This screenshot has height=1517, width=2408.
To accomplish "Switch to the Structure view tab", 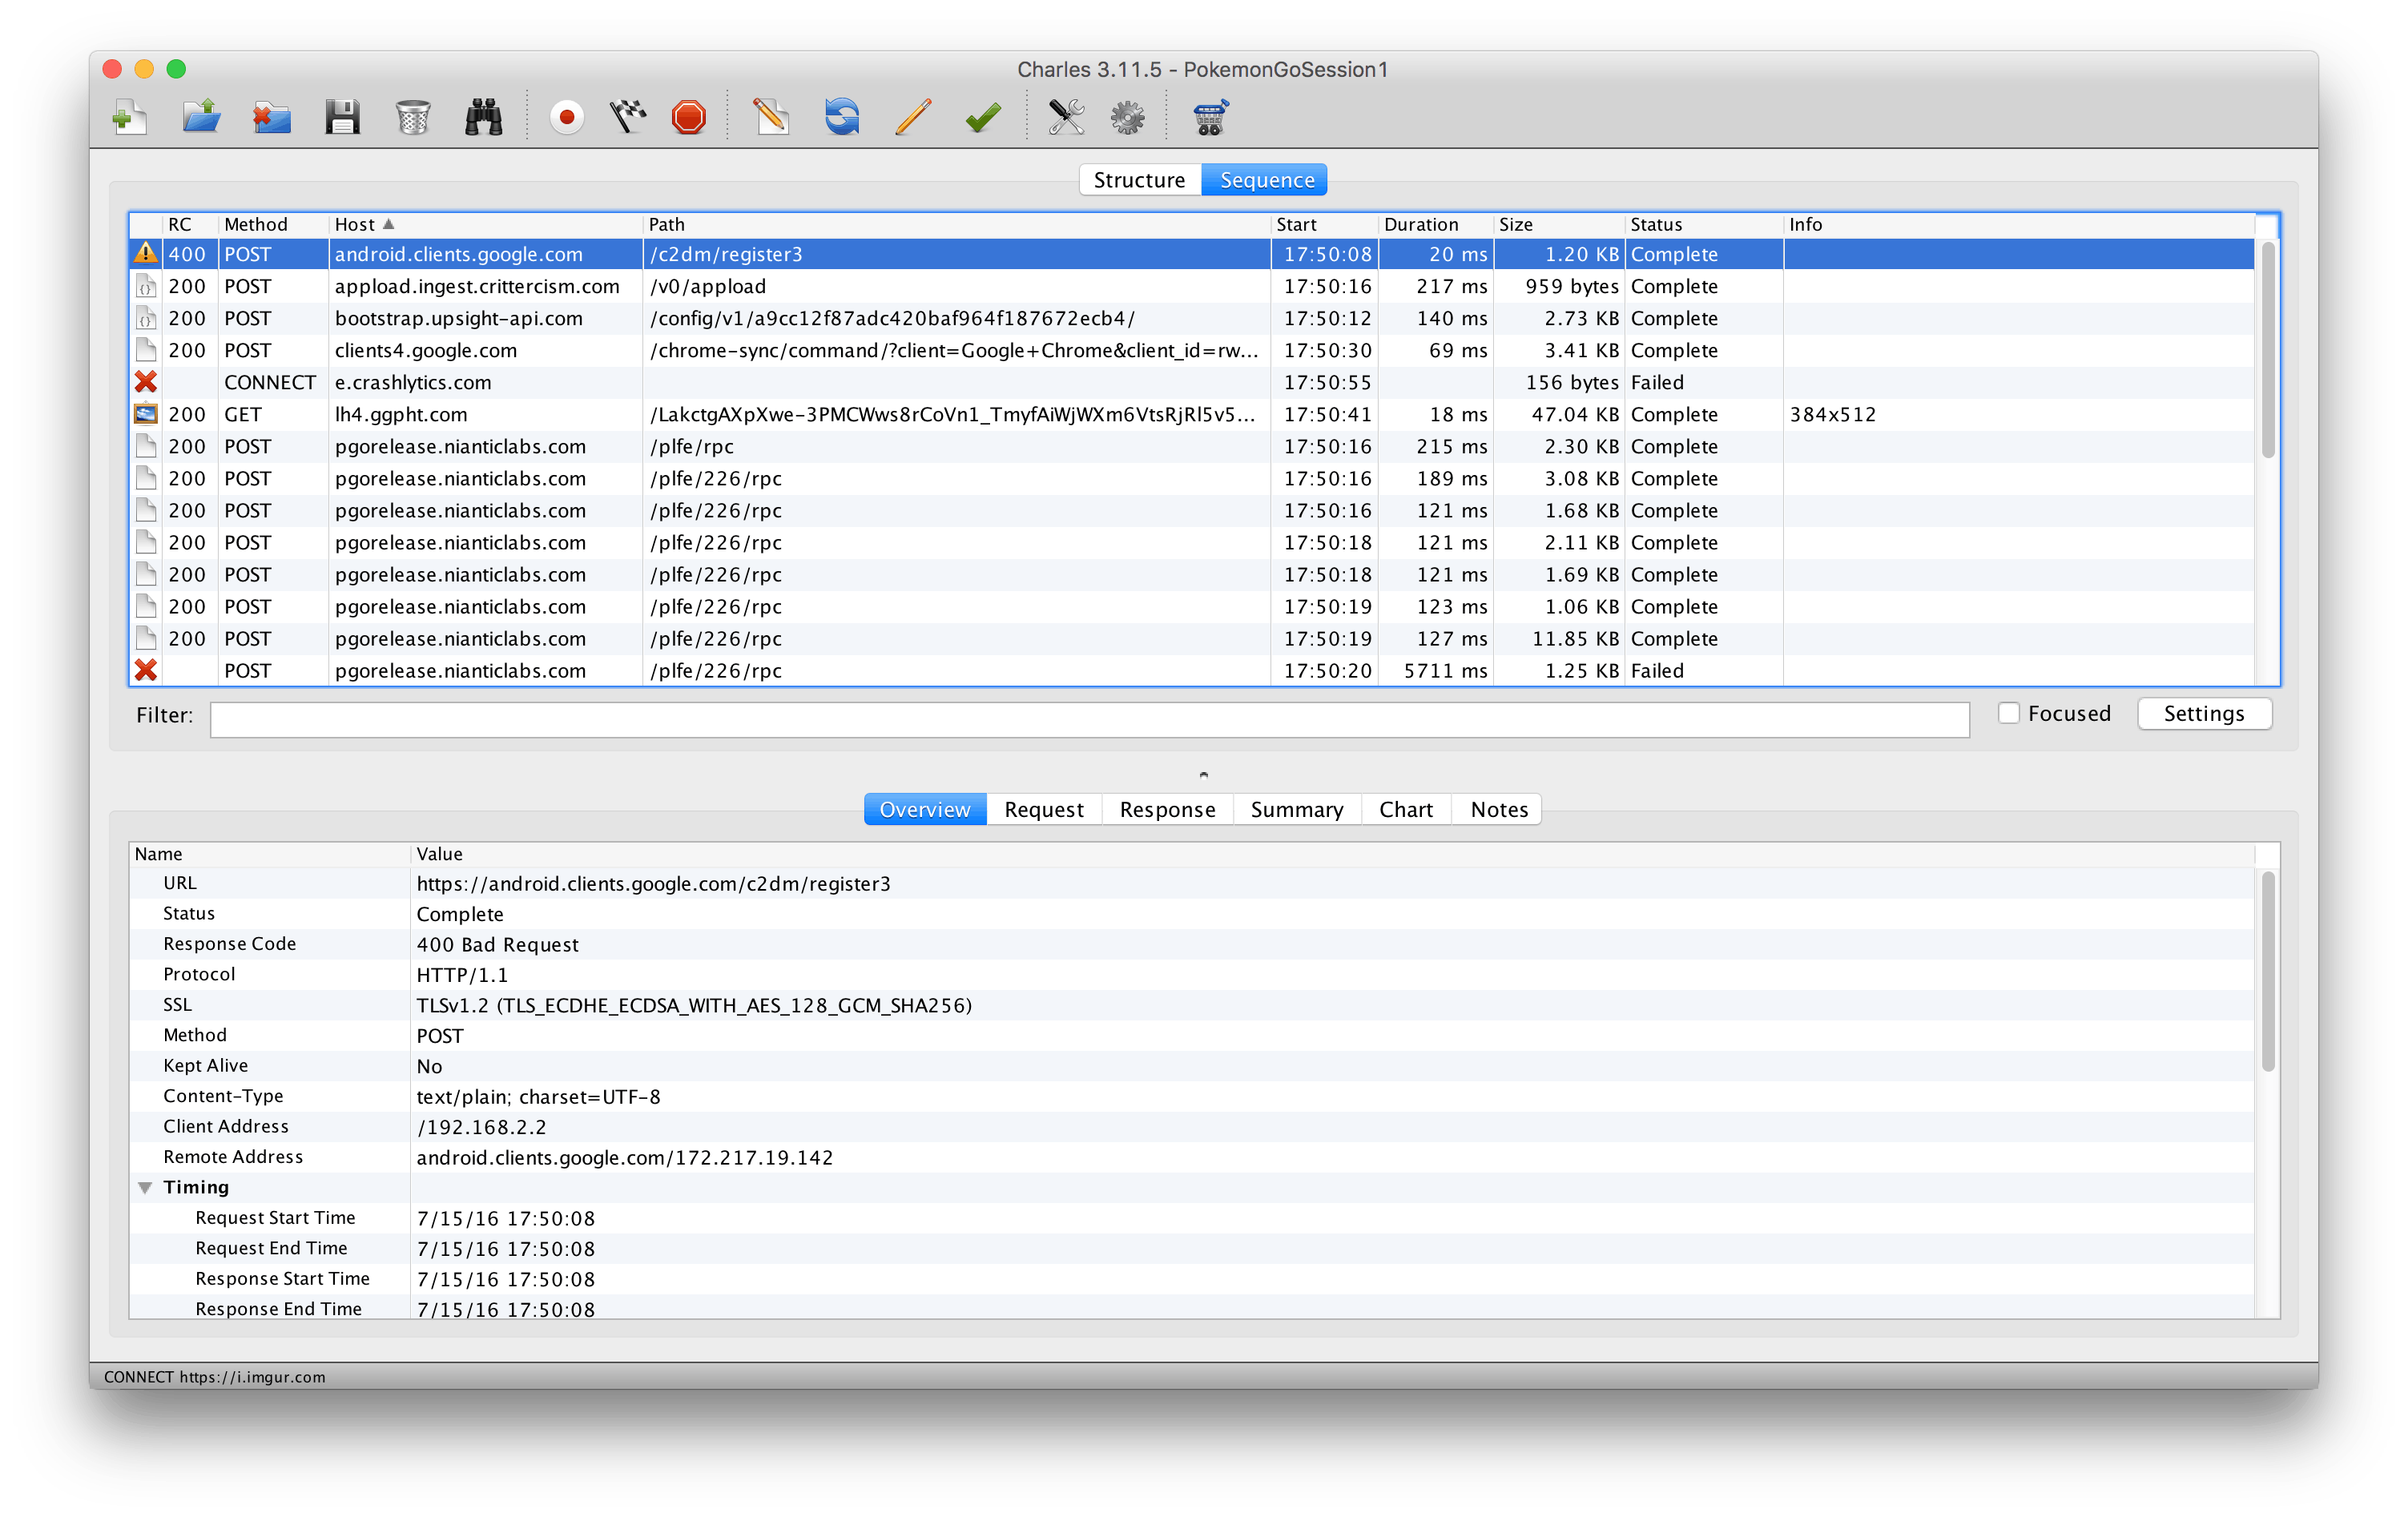I will click(1139, 180).
